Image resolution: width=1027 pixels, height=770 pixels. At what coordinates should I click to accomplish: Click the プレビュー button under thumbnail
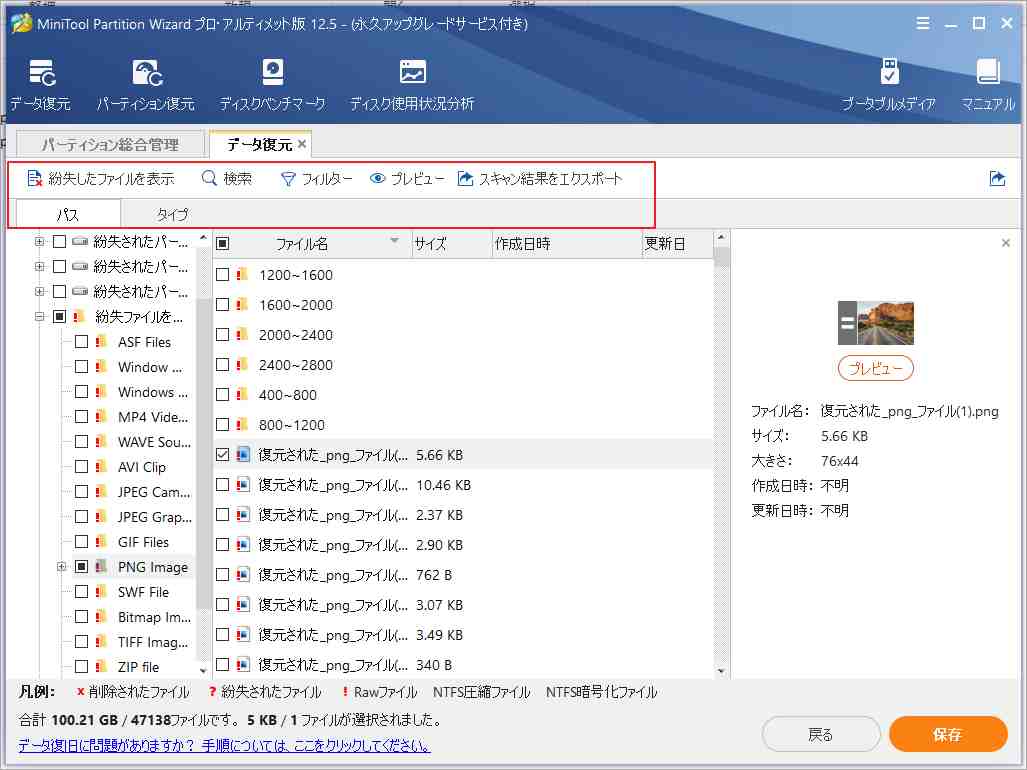[876, 369]
